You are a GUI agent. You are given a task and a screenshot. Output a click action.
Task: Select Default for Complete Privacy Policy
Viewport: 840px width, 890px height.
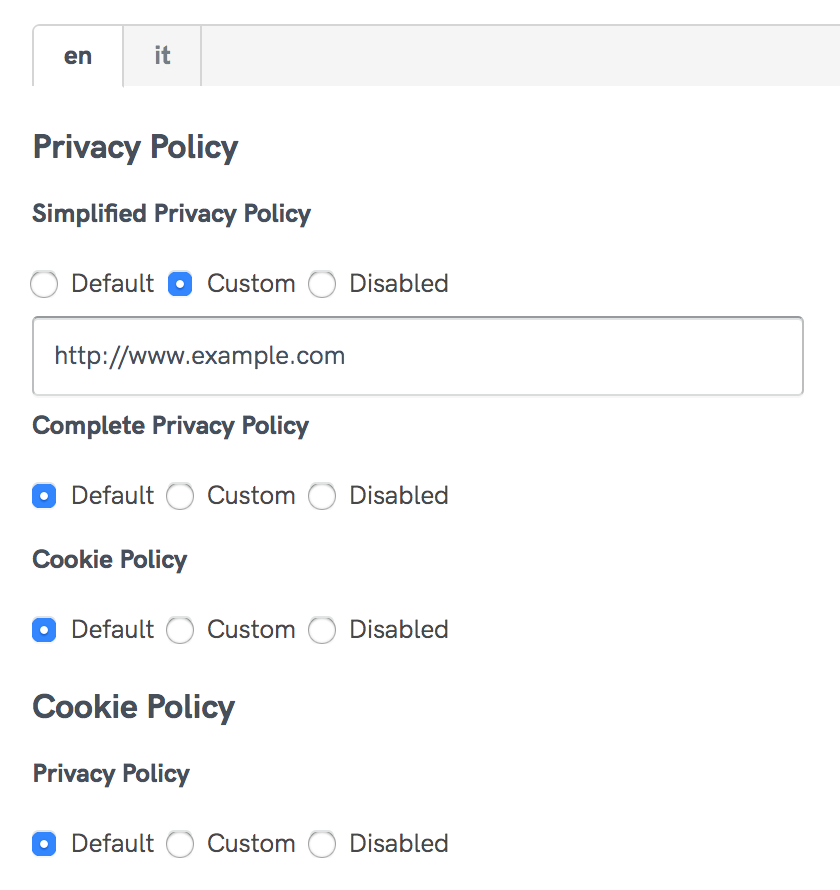point(44,495)
